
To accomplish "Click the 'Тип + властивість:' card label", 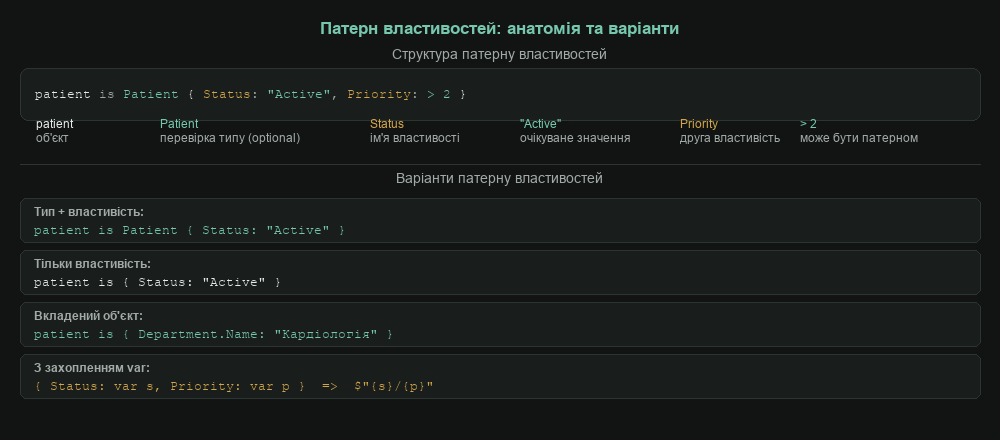I will tap(89, 212).
